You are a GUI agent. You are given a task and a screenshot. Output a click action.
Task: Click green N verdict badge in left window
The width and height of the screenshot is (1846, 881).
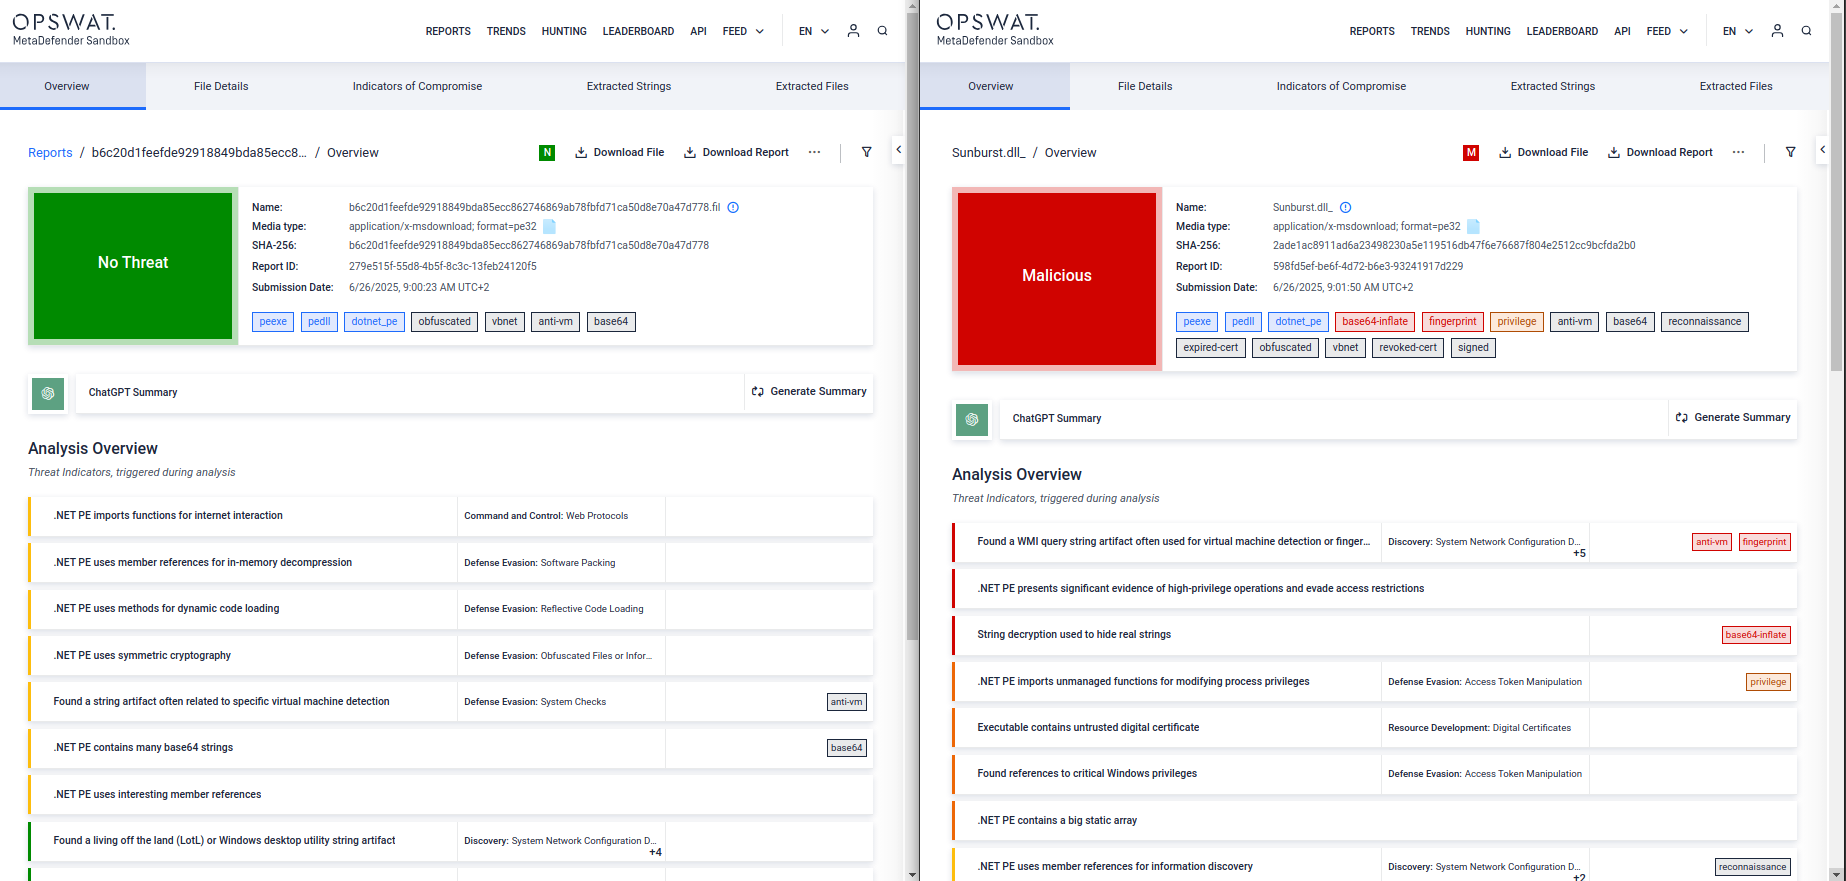coord(547,153)
